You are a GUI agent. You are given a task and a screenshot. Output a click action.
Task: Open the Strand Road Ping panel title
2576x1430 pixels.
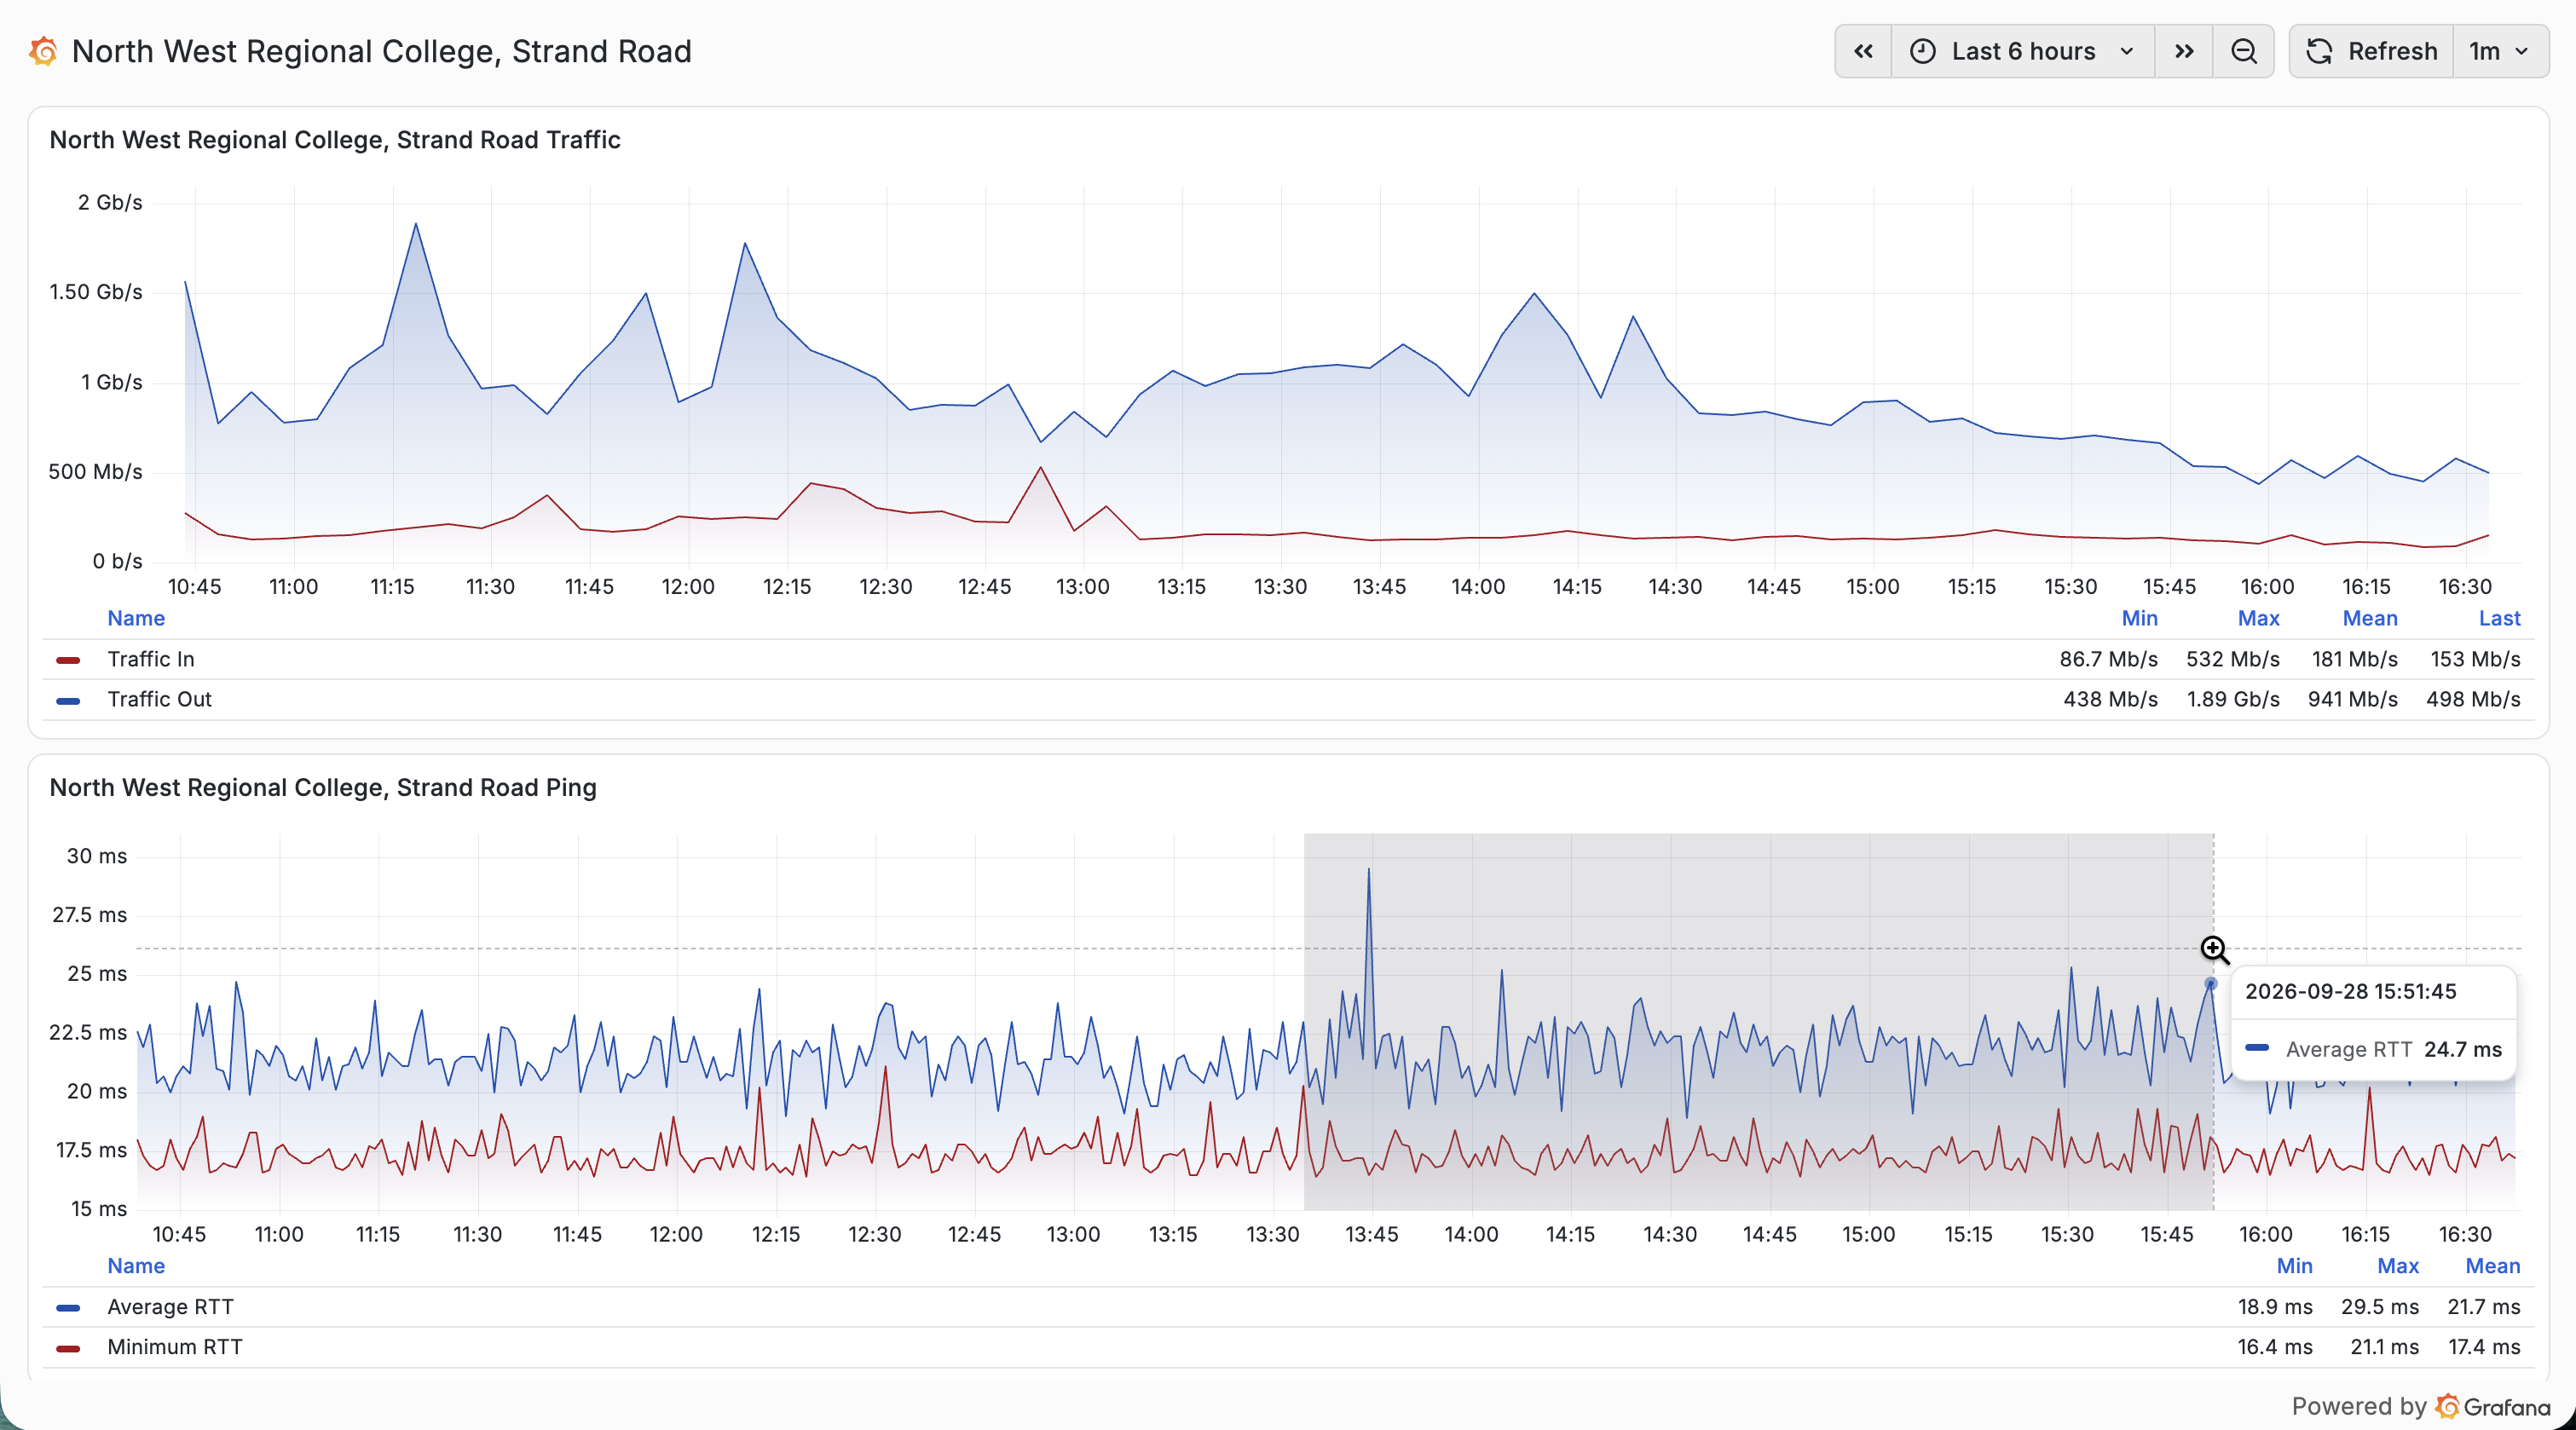[323, 788]
